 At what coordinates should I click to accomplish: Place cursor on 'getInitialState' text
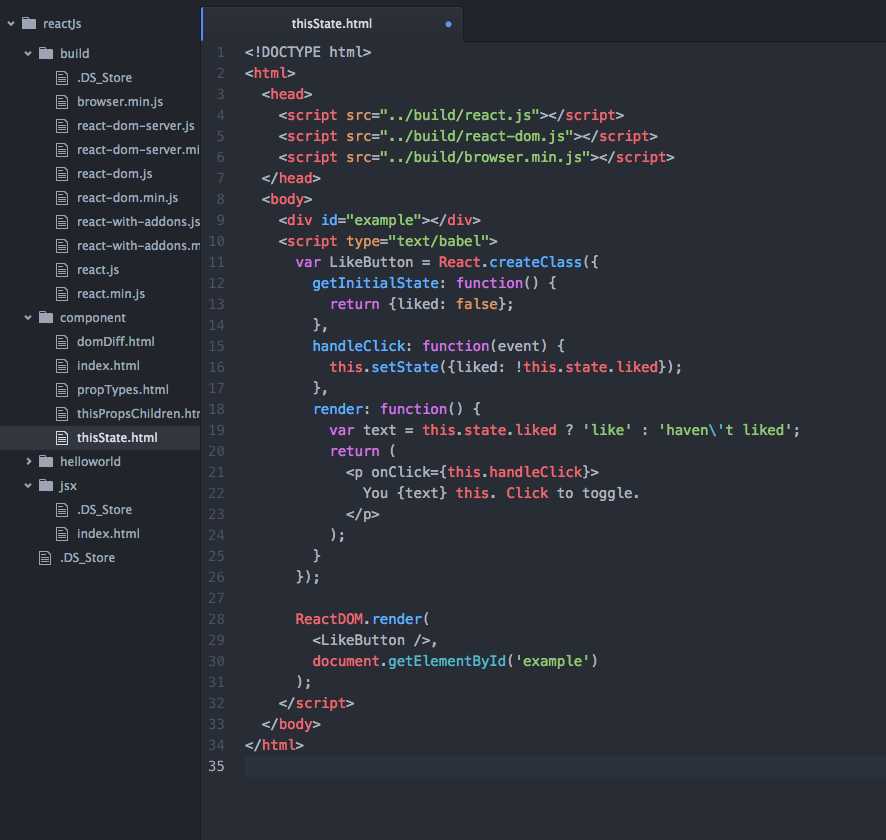(375, 283)
